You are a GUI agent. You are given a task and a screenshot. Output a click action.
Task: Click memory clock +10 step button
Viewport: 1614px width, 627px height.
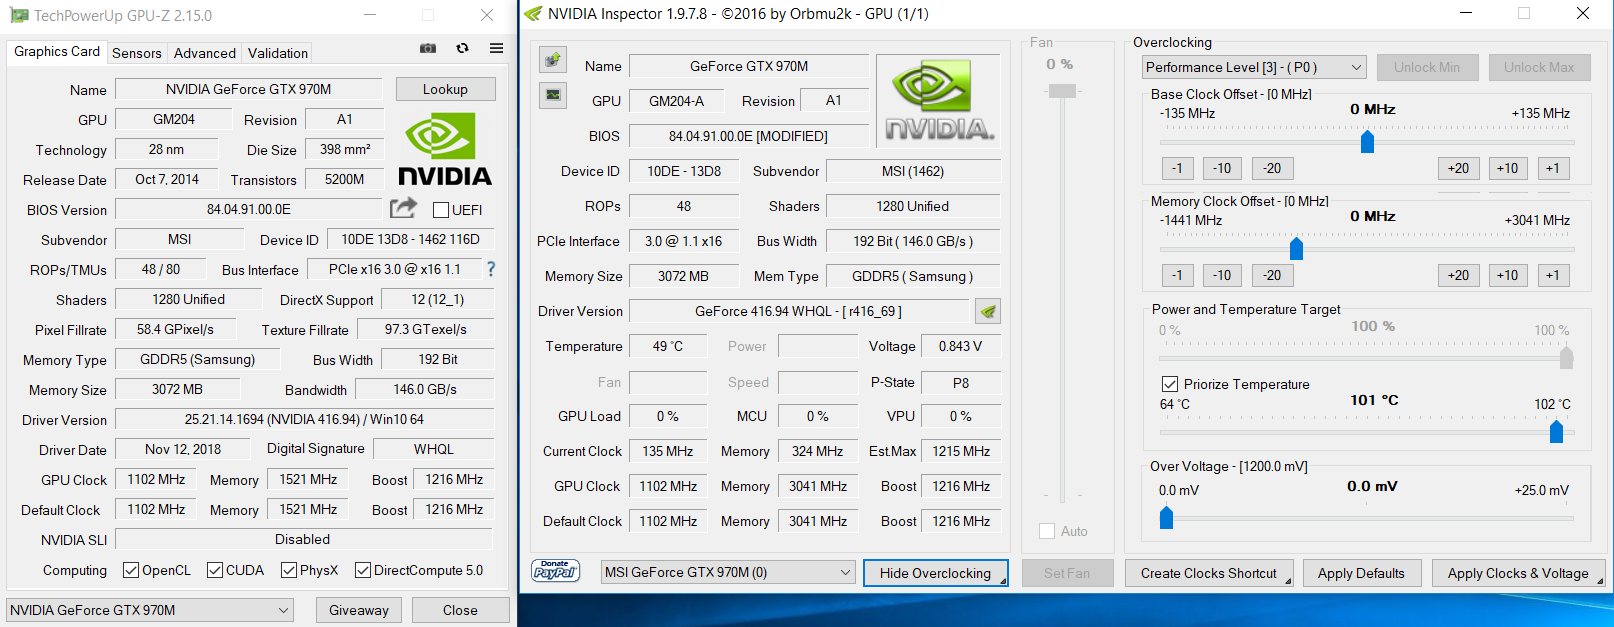(x=1508, y=275)
